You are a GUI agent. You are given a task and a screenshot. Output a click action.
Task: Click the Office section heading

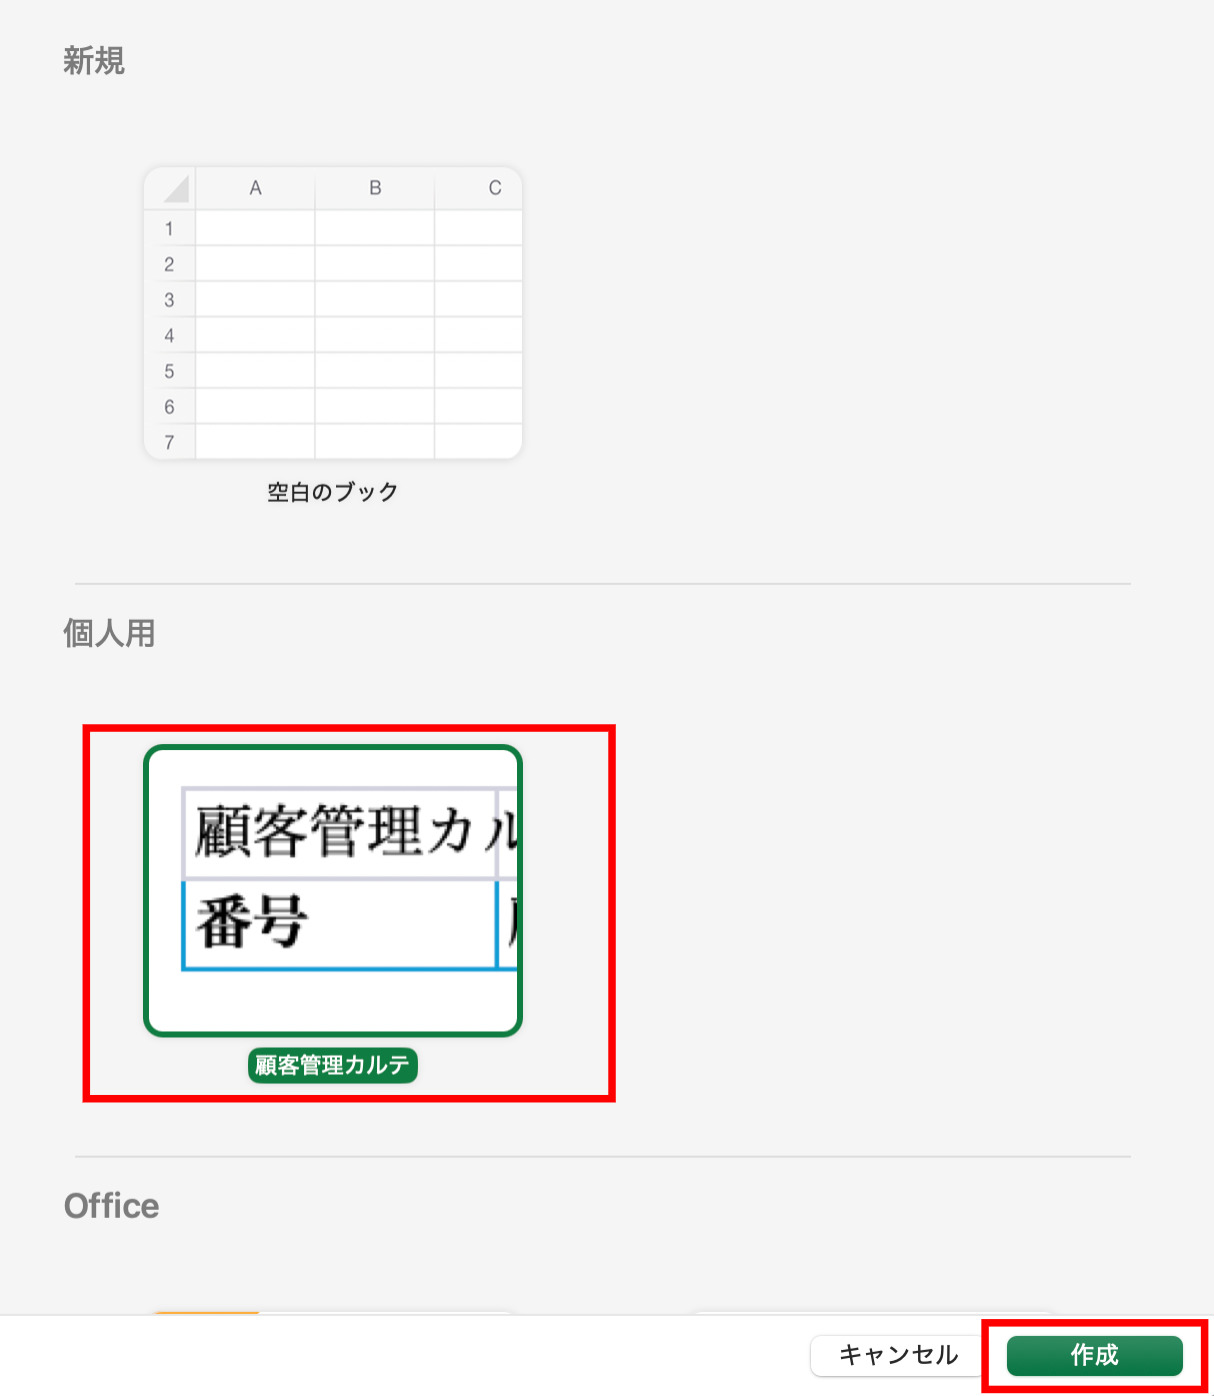click(111, 1206)
